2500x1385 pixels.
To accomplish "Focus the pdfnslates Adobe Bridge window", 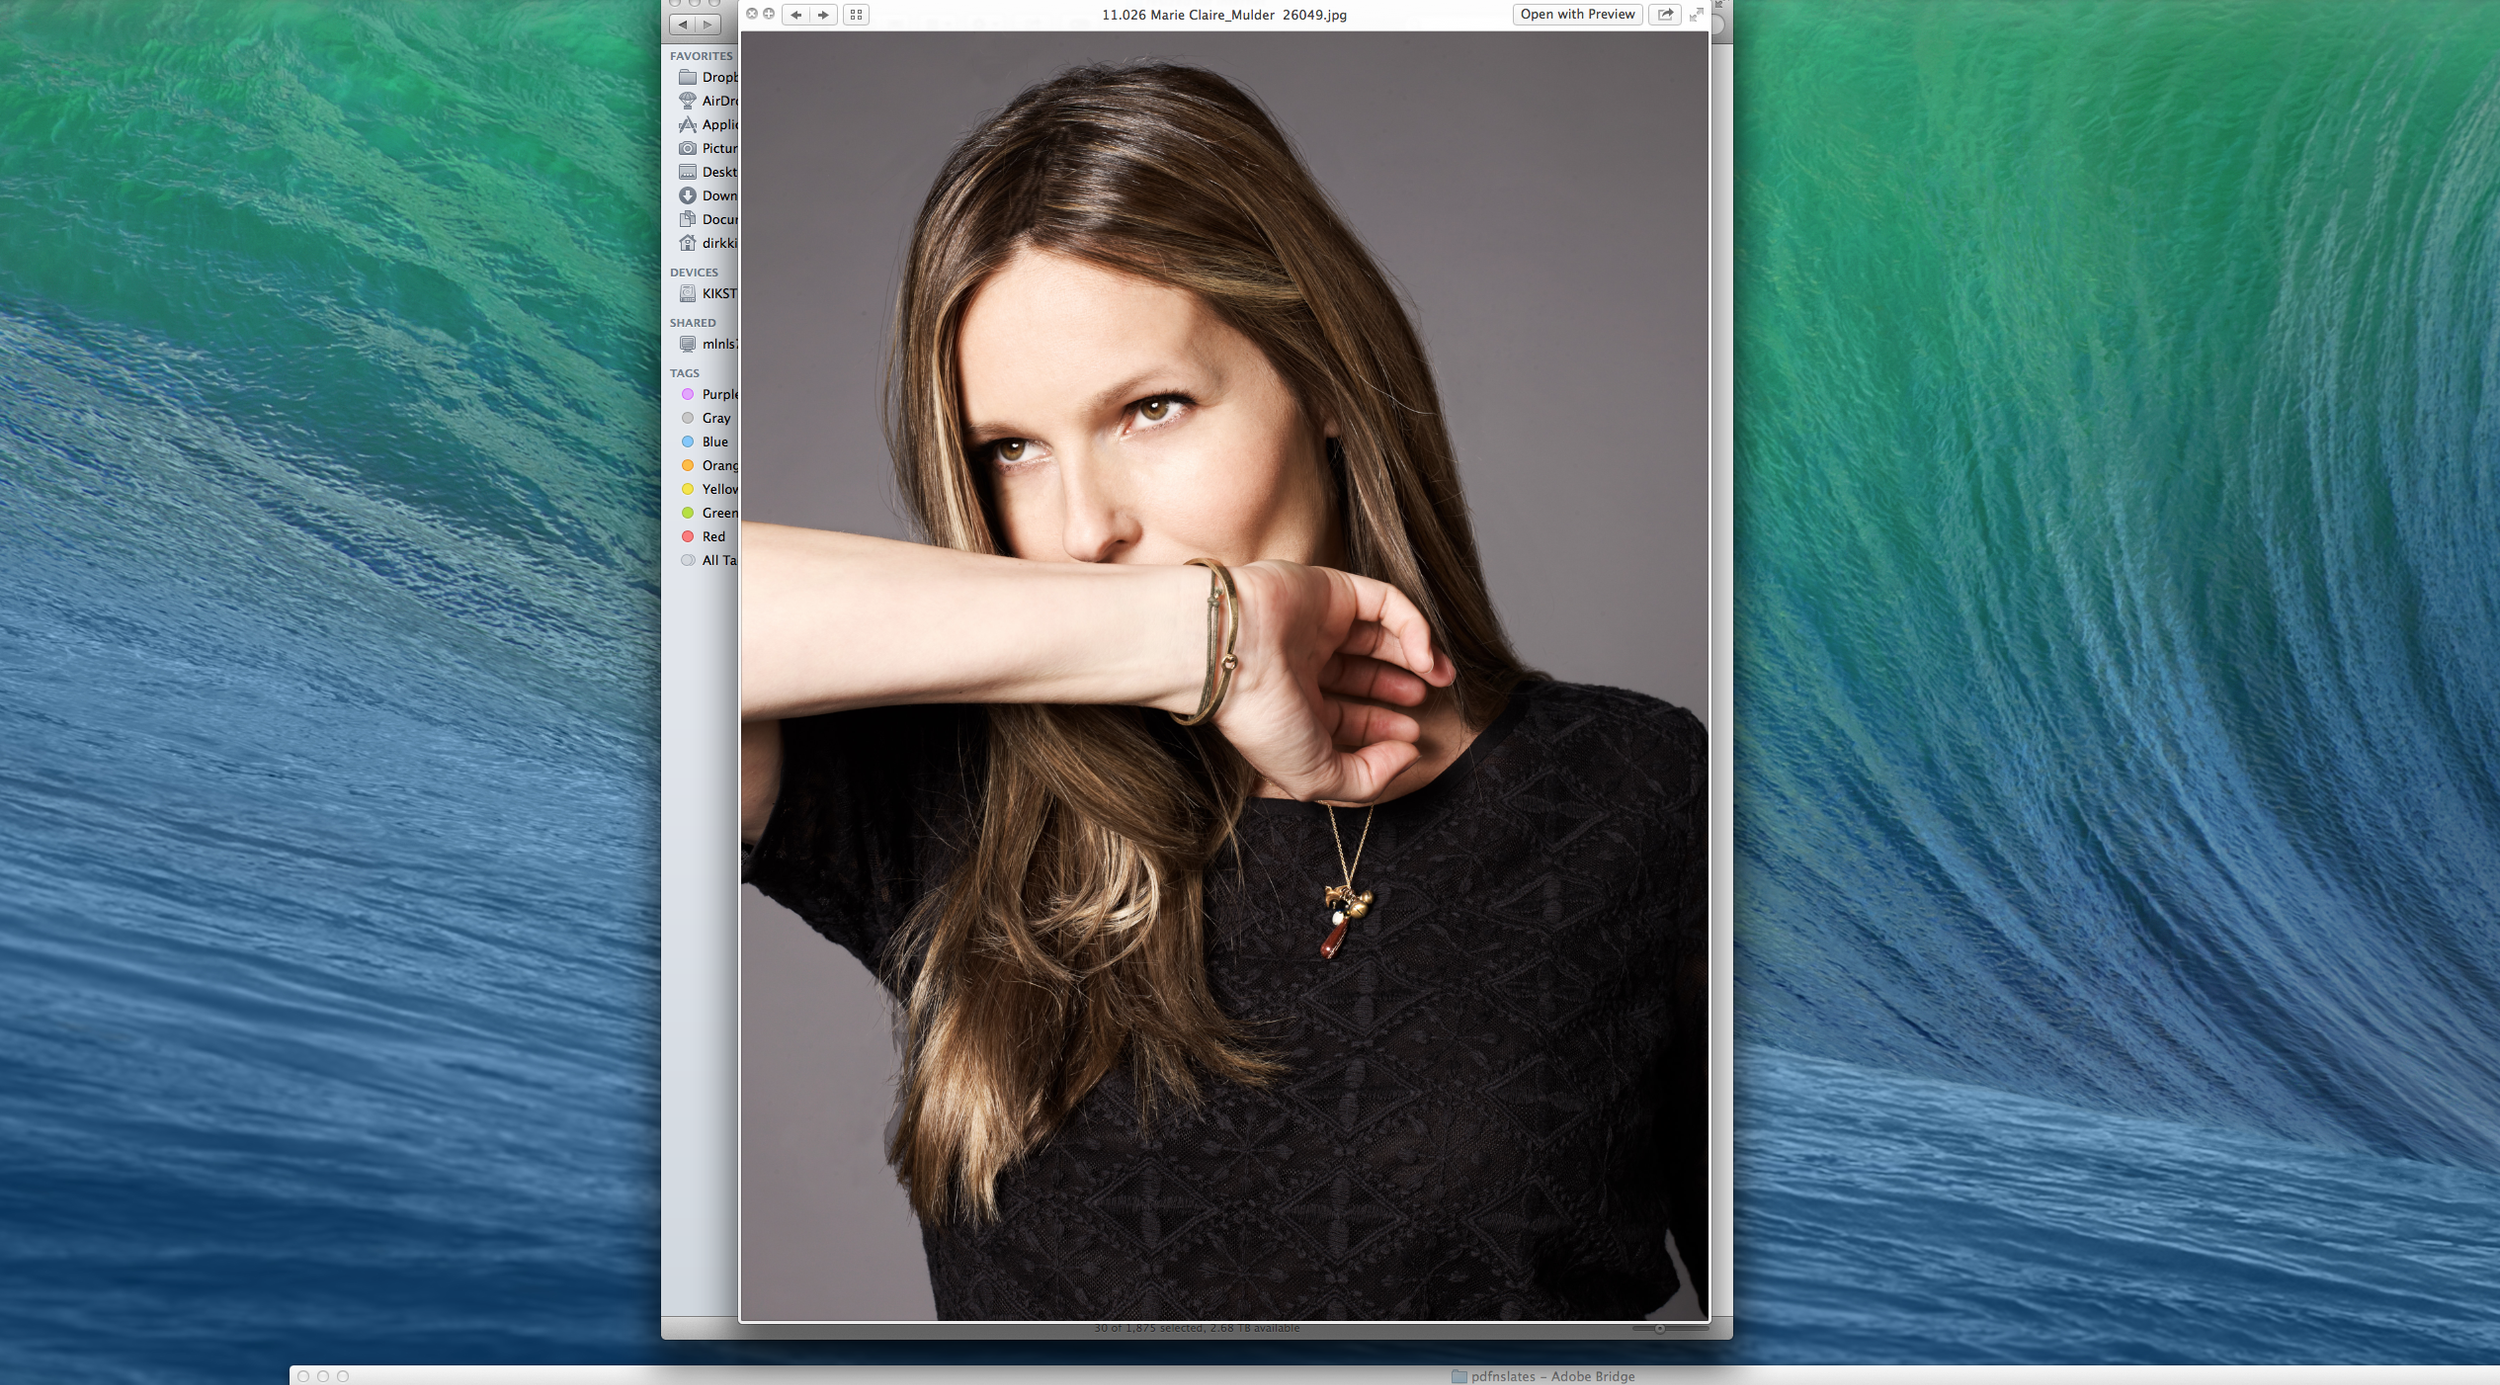I will [x=1552, y=1376].
